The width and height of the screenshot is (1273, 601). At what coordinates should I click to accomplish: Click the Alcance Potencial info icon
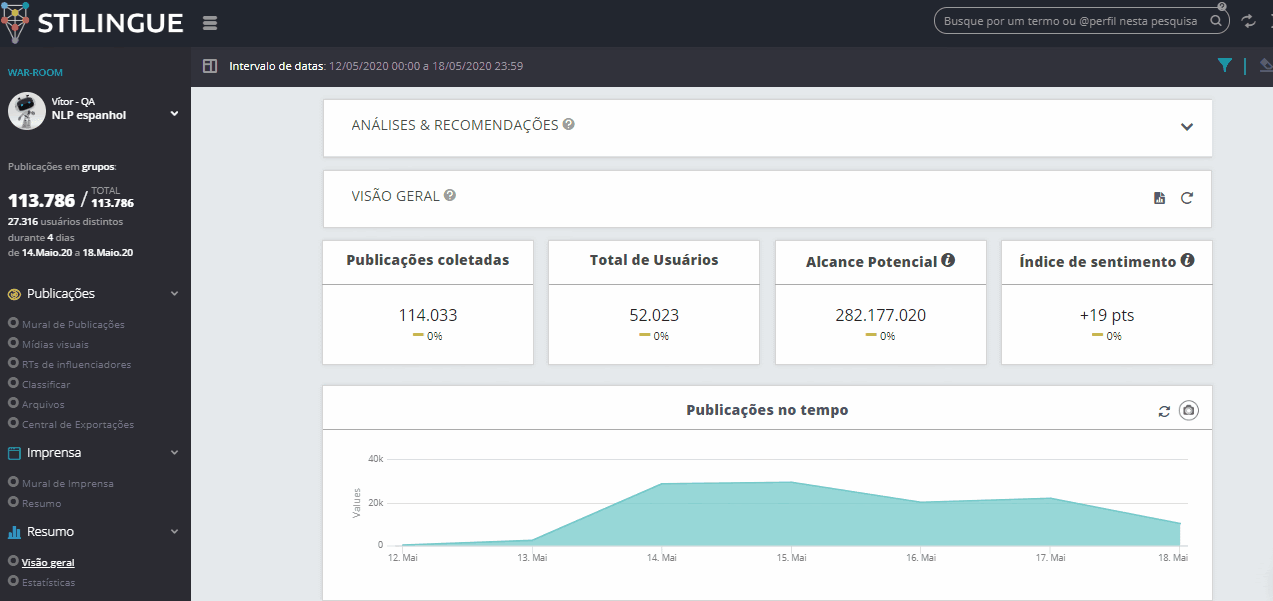click(x=948, y=261)
